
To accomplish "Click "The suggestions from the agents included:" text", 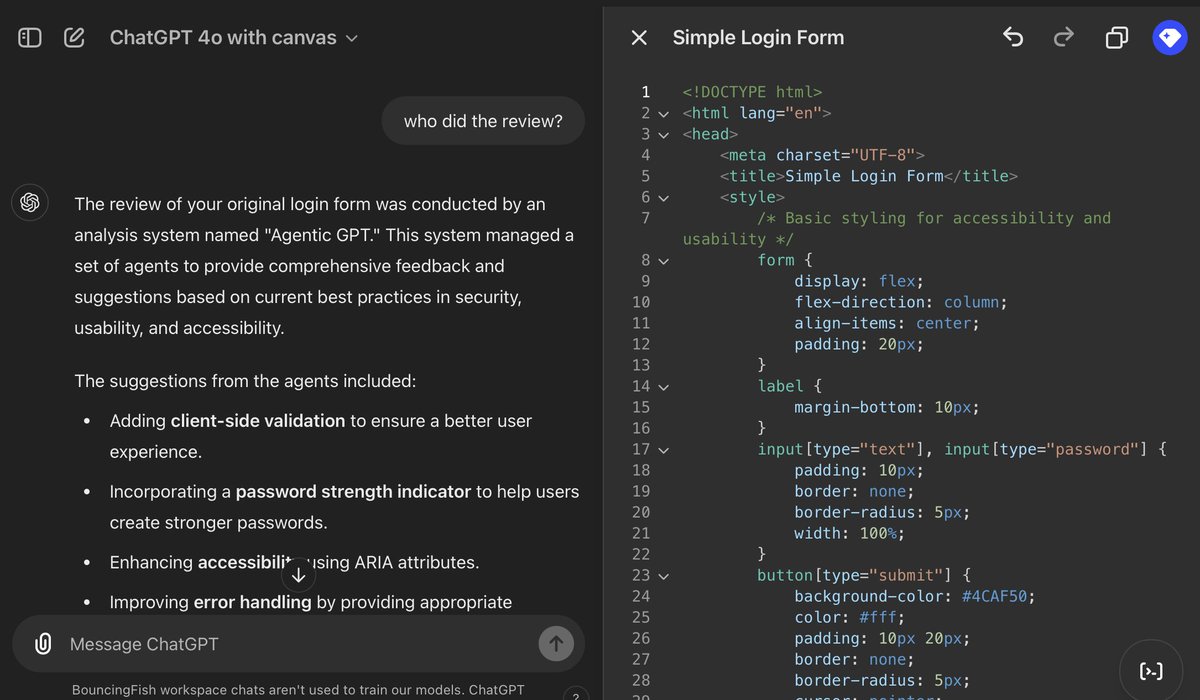I will tap(245, 381).
